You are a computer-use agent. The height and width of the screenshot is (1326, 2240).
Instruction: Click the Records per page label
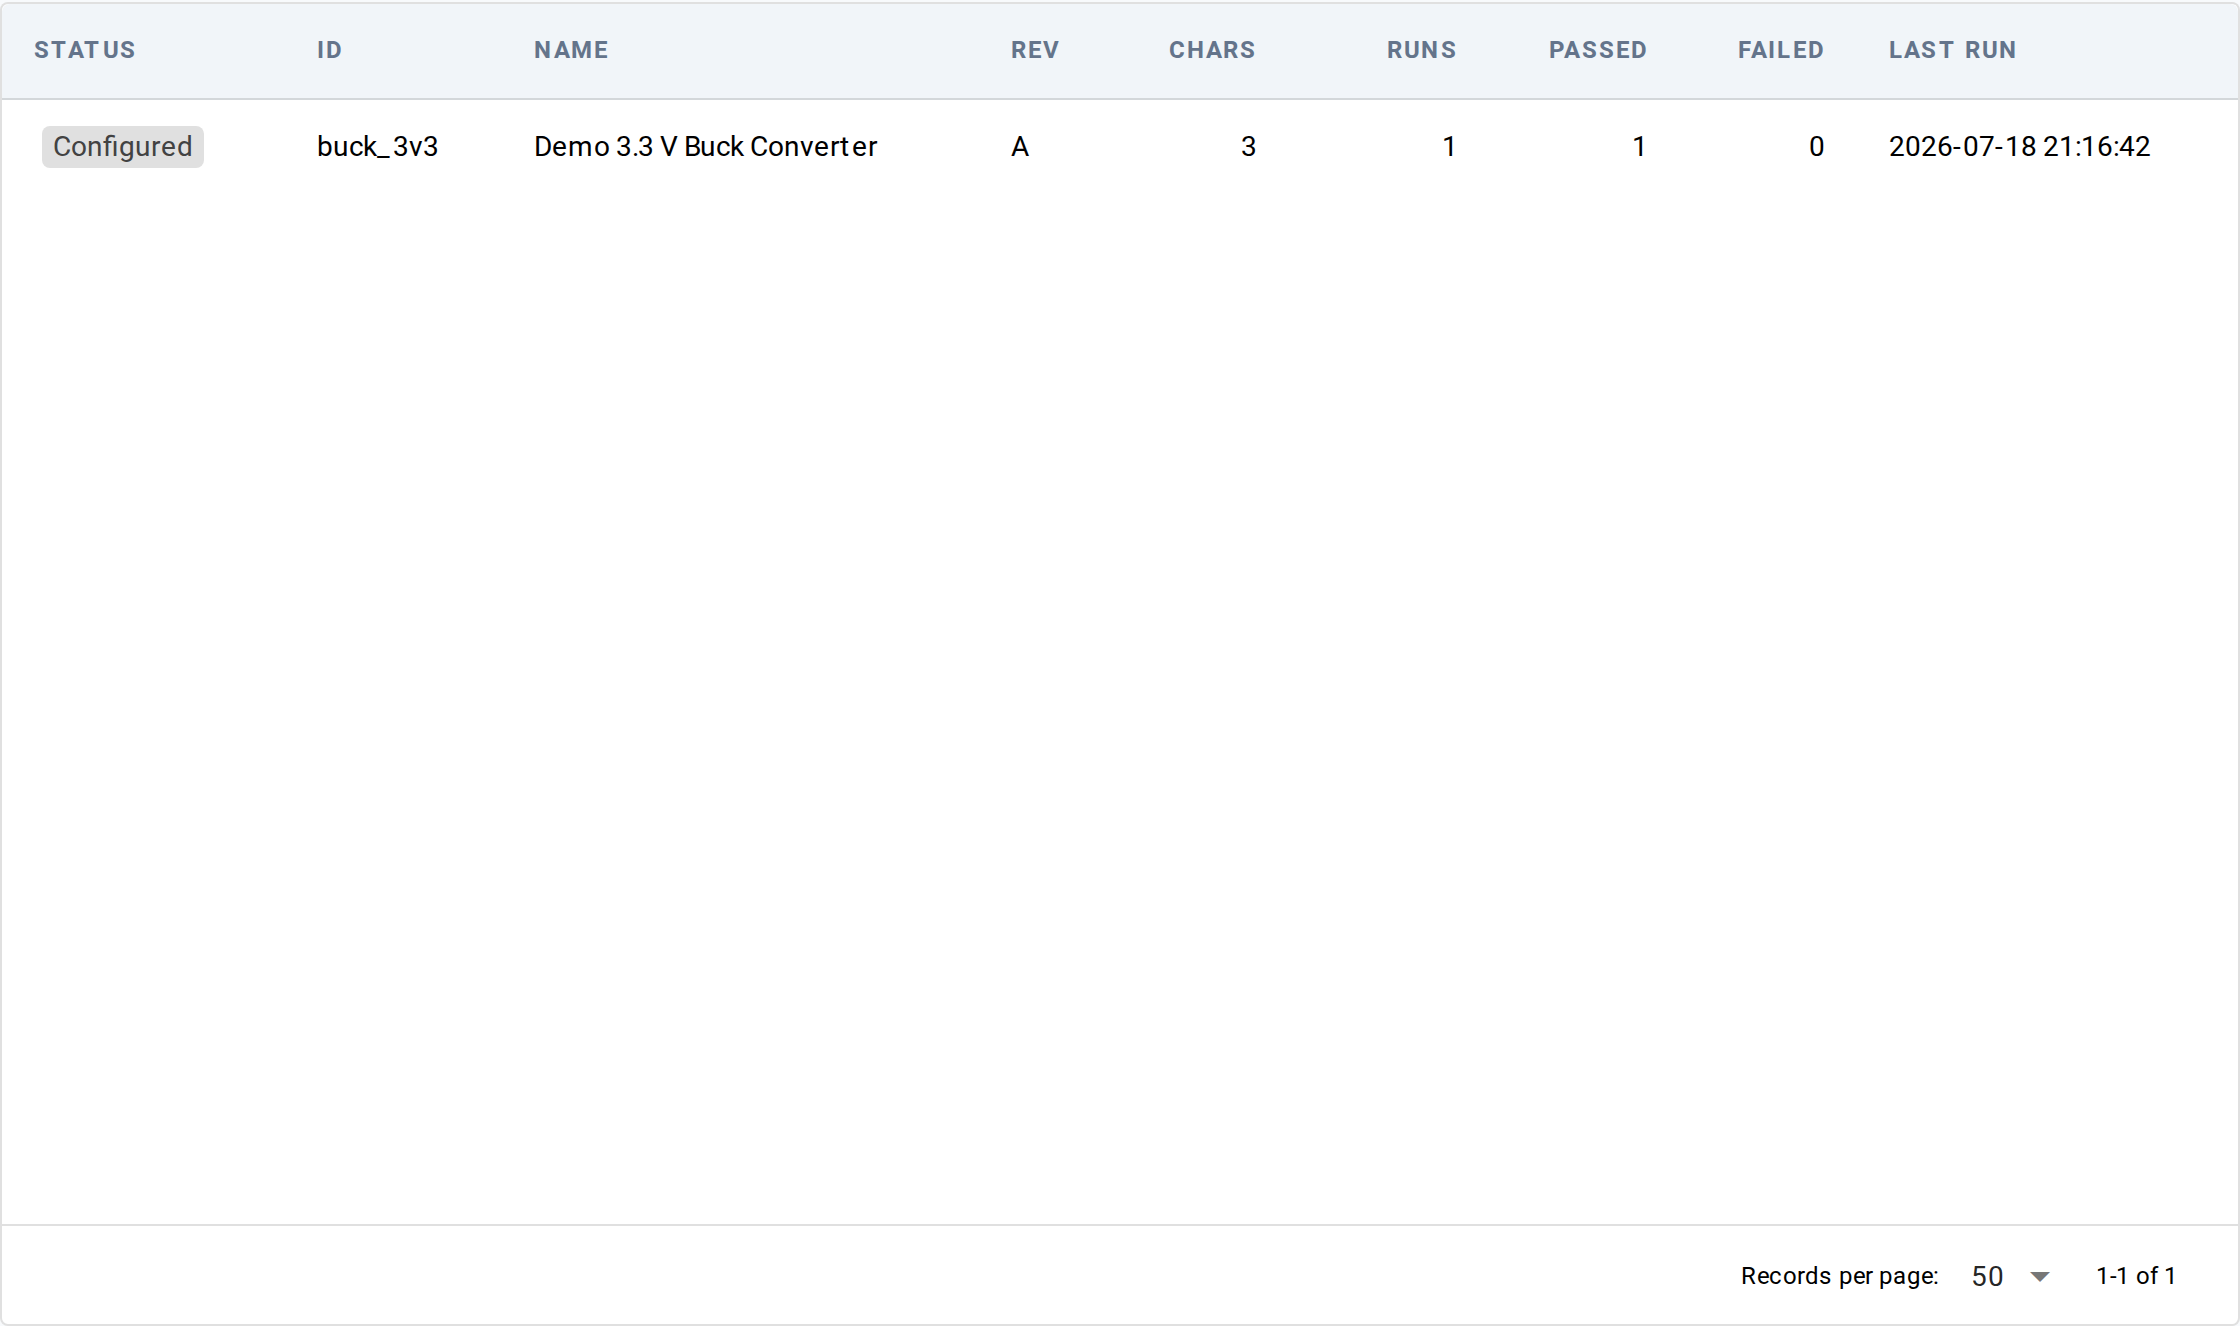click(x=1840, y=1276)
